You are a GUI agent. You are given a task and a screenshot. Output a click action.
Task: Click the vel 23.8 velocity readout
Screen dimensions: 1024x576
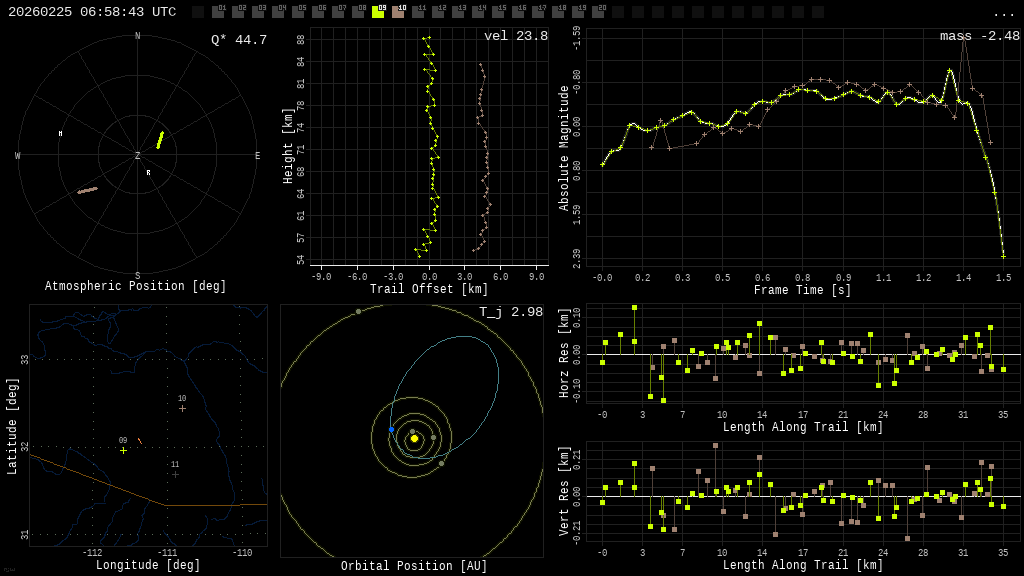coord(515,37)
